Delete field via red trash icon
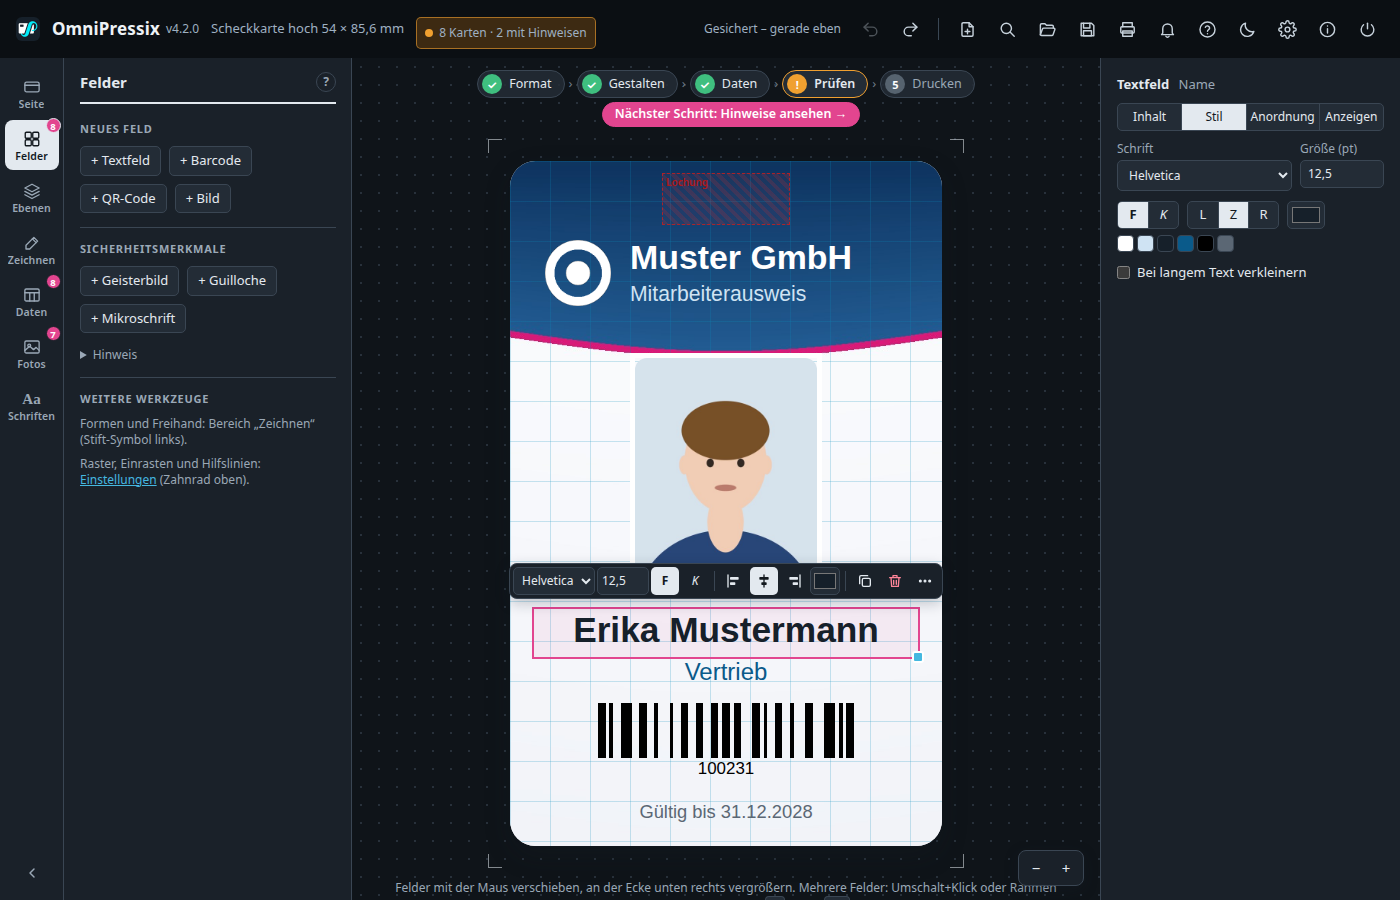Screen dimensions: 1400x900 (895, 581)
